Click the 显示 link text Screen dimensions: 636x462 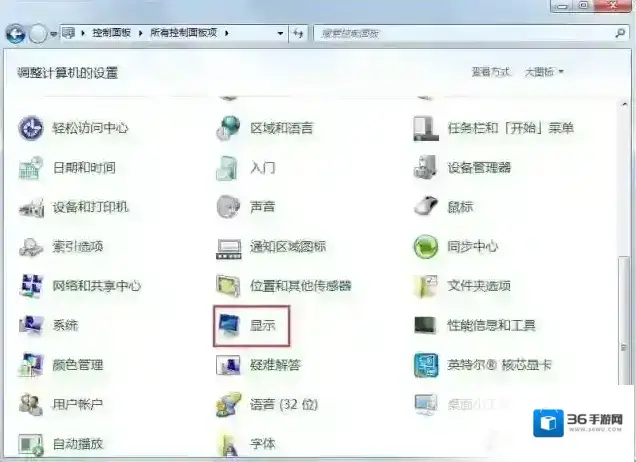coord(263,325)
